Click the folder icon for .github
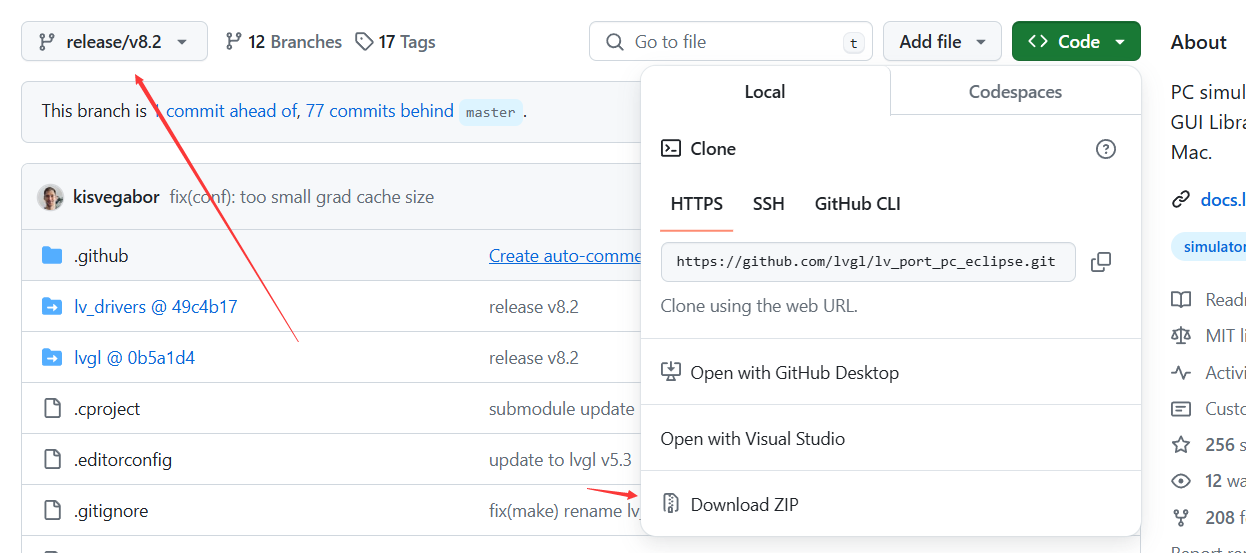Image resolution: width=1246 pixels, height=553 pixels. click(x=52, y=256)
